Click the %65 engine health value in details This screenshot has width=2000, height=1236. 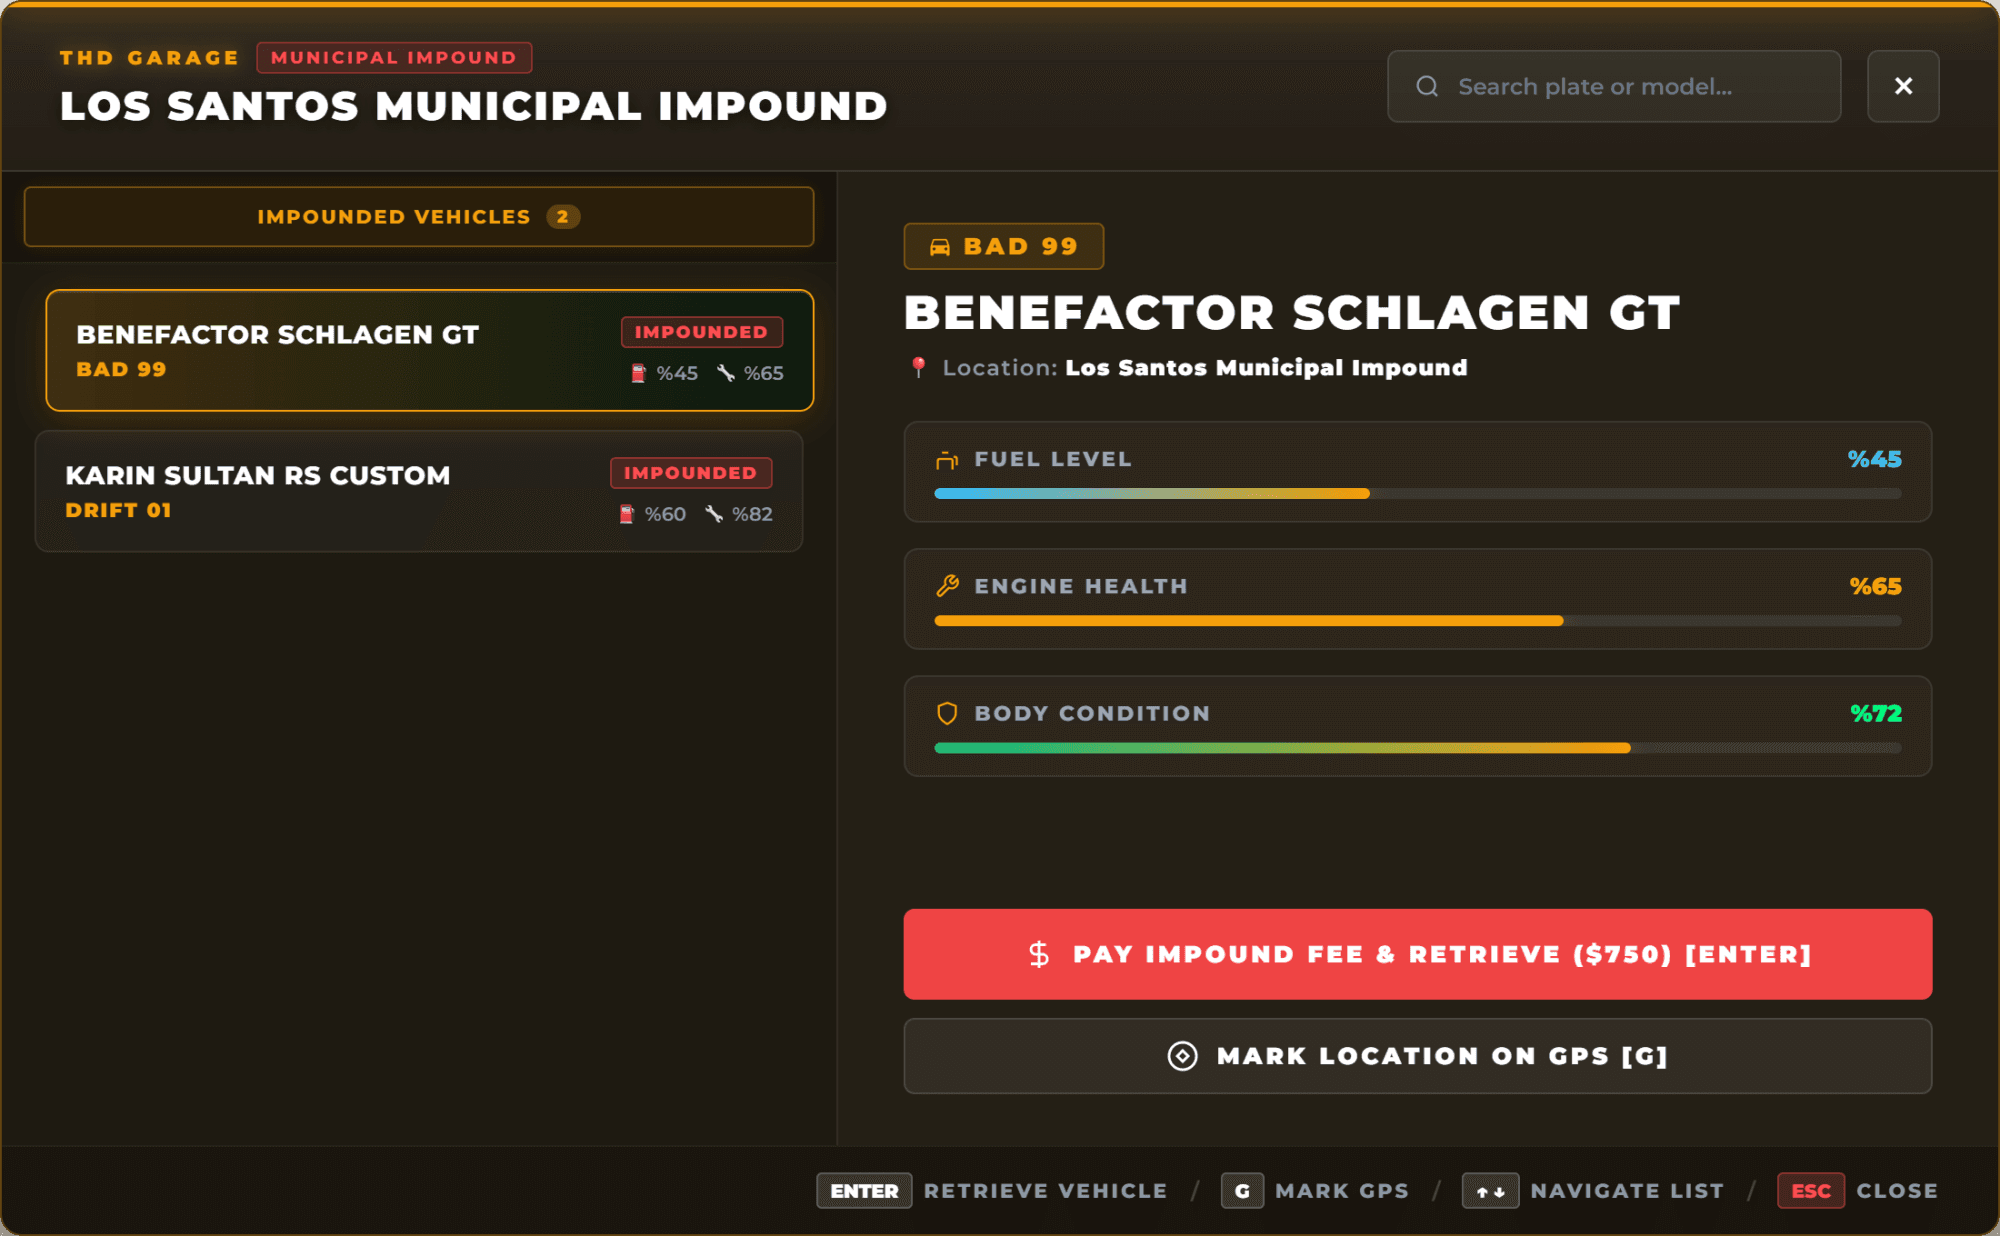coord(1876,586)
